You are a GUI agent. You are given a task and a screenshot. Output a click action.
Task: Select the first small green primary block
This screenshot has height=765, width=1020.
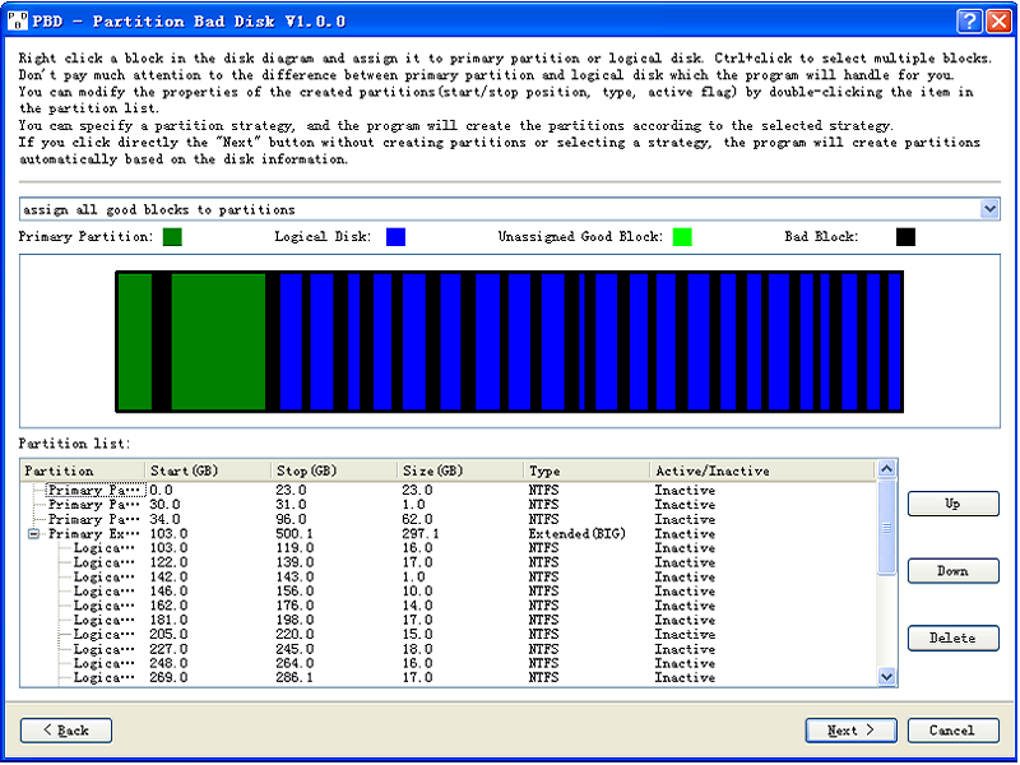pos(135,341)
